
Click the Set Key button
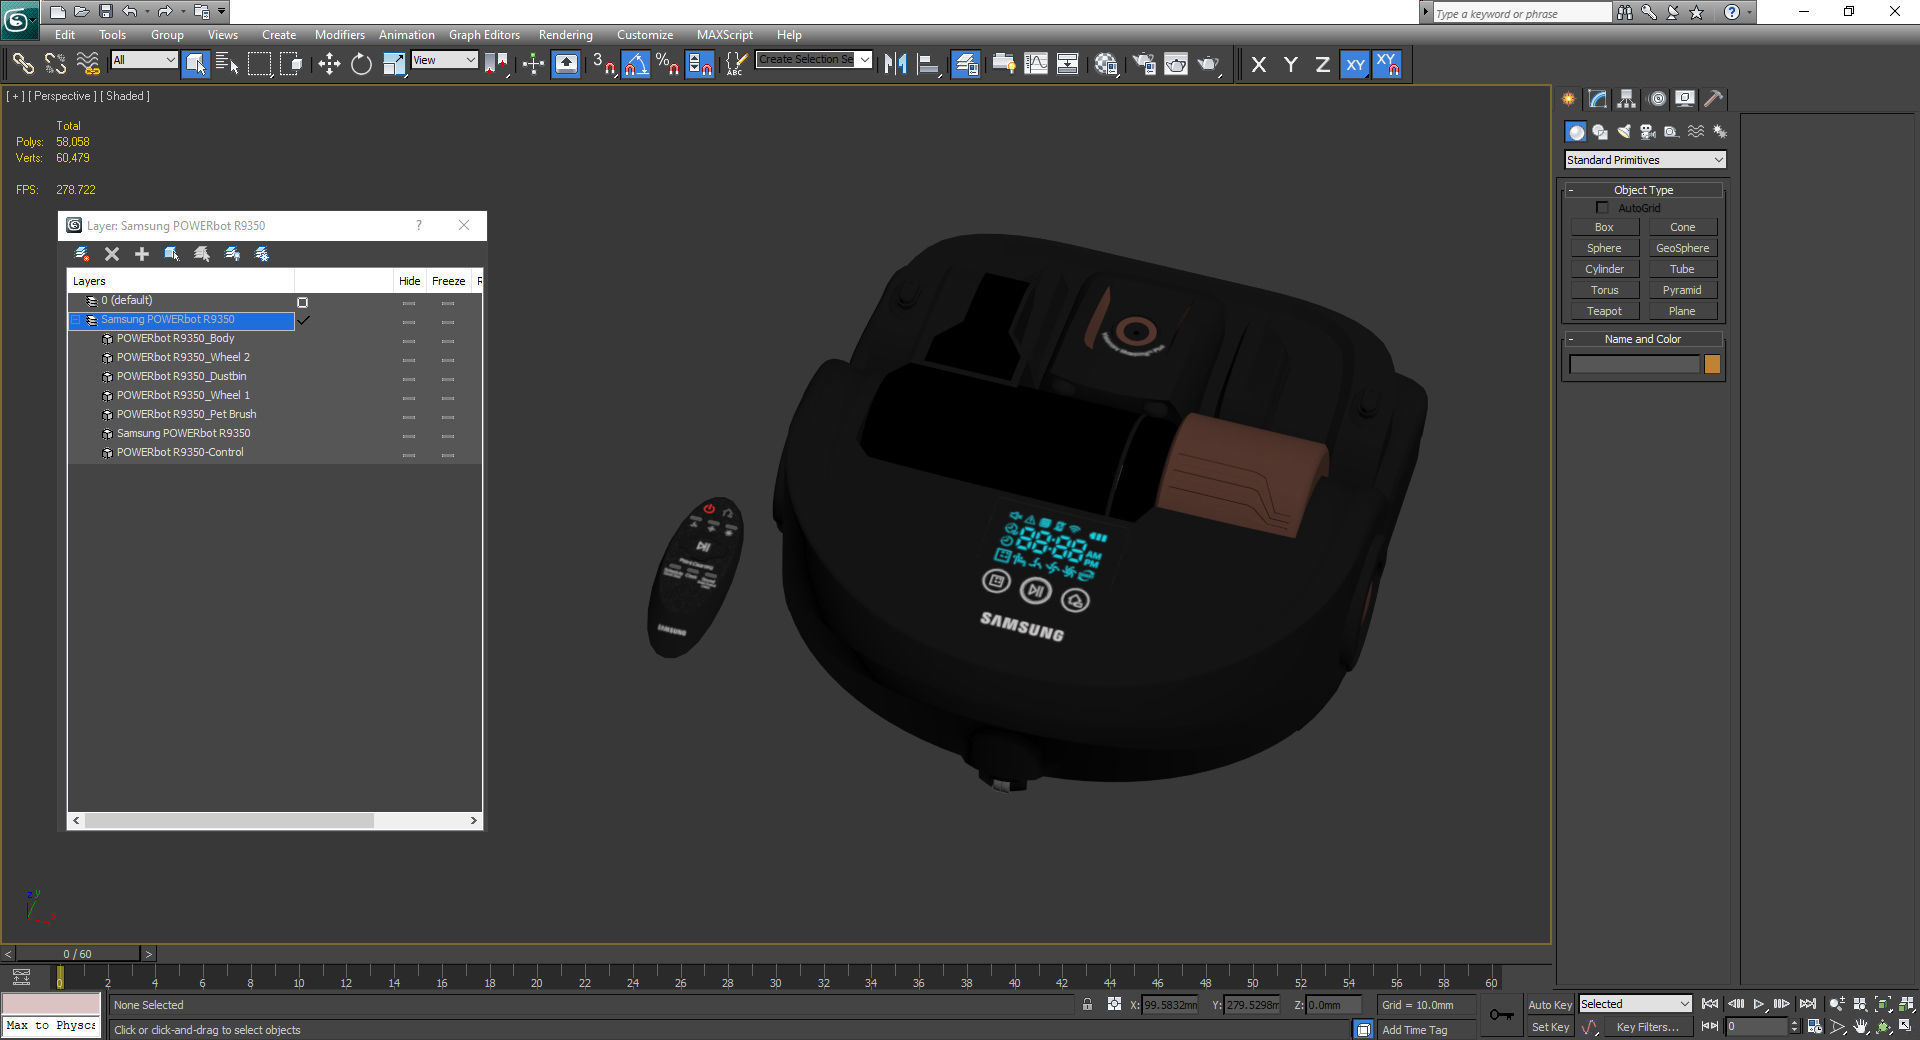(1550, 1027)
